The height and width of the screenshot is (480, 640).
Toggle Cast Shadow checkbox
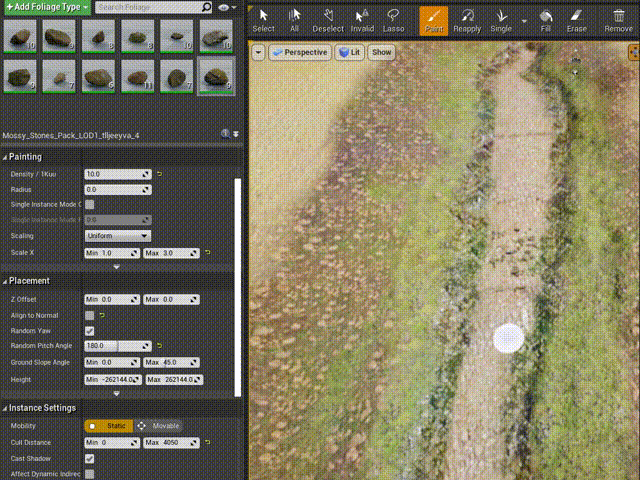pos(89,459)
